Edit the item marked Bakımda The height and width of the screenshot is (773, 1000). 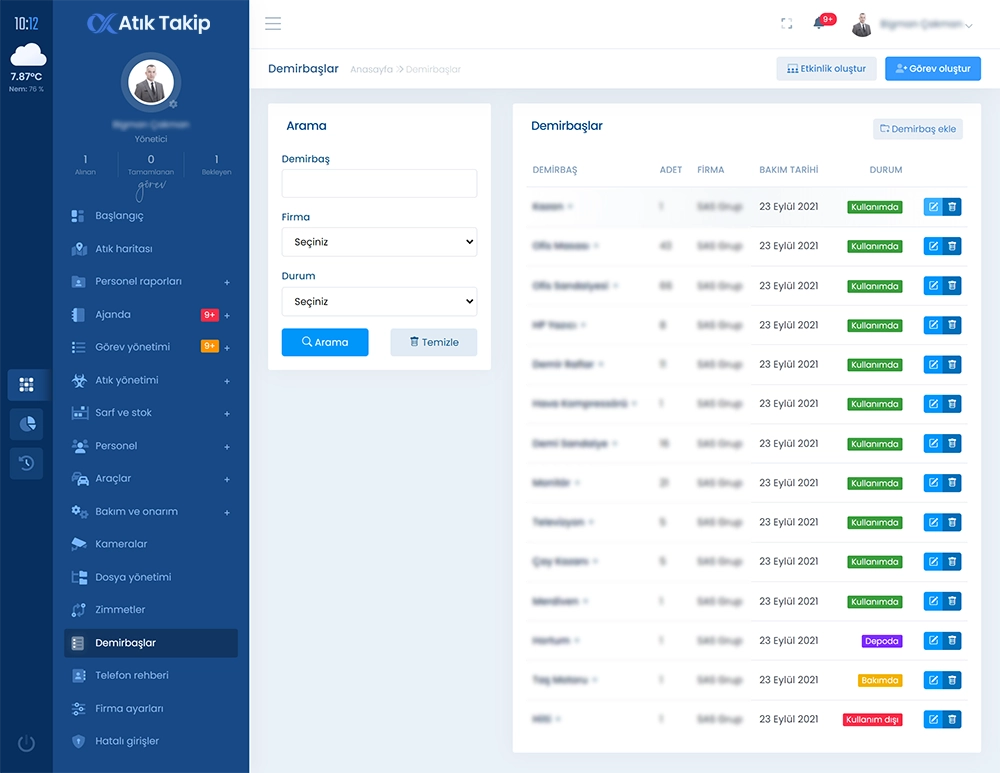(933, 680)
